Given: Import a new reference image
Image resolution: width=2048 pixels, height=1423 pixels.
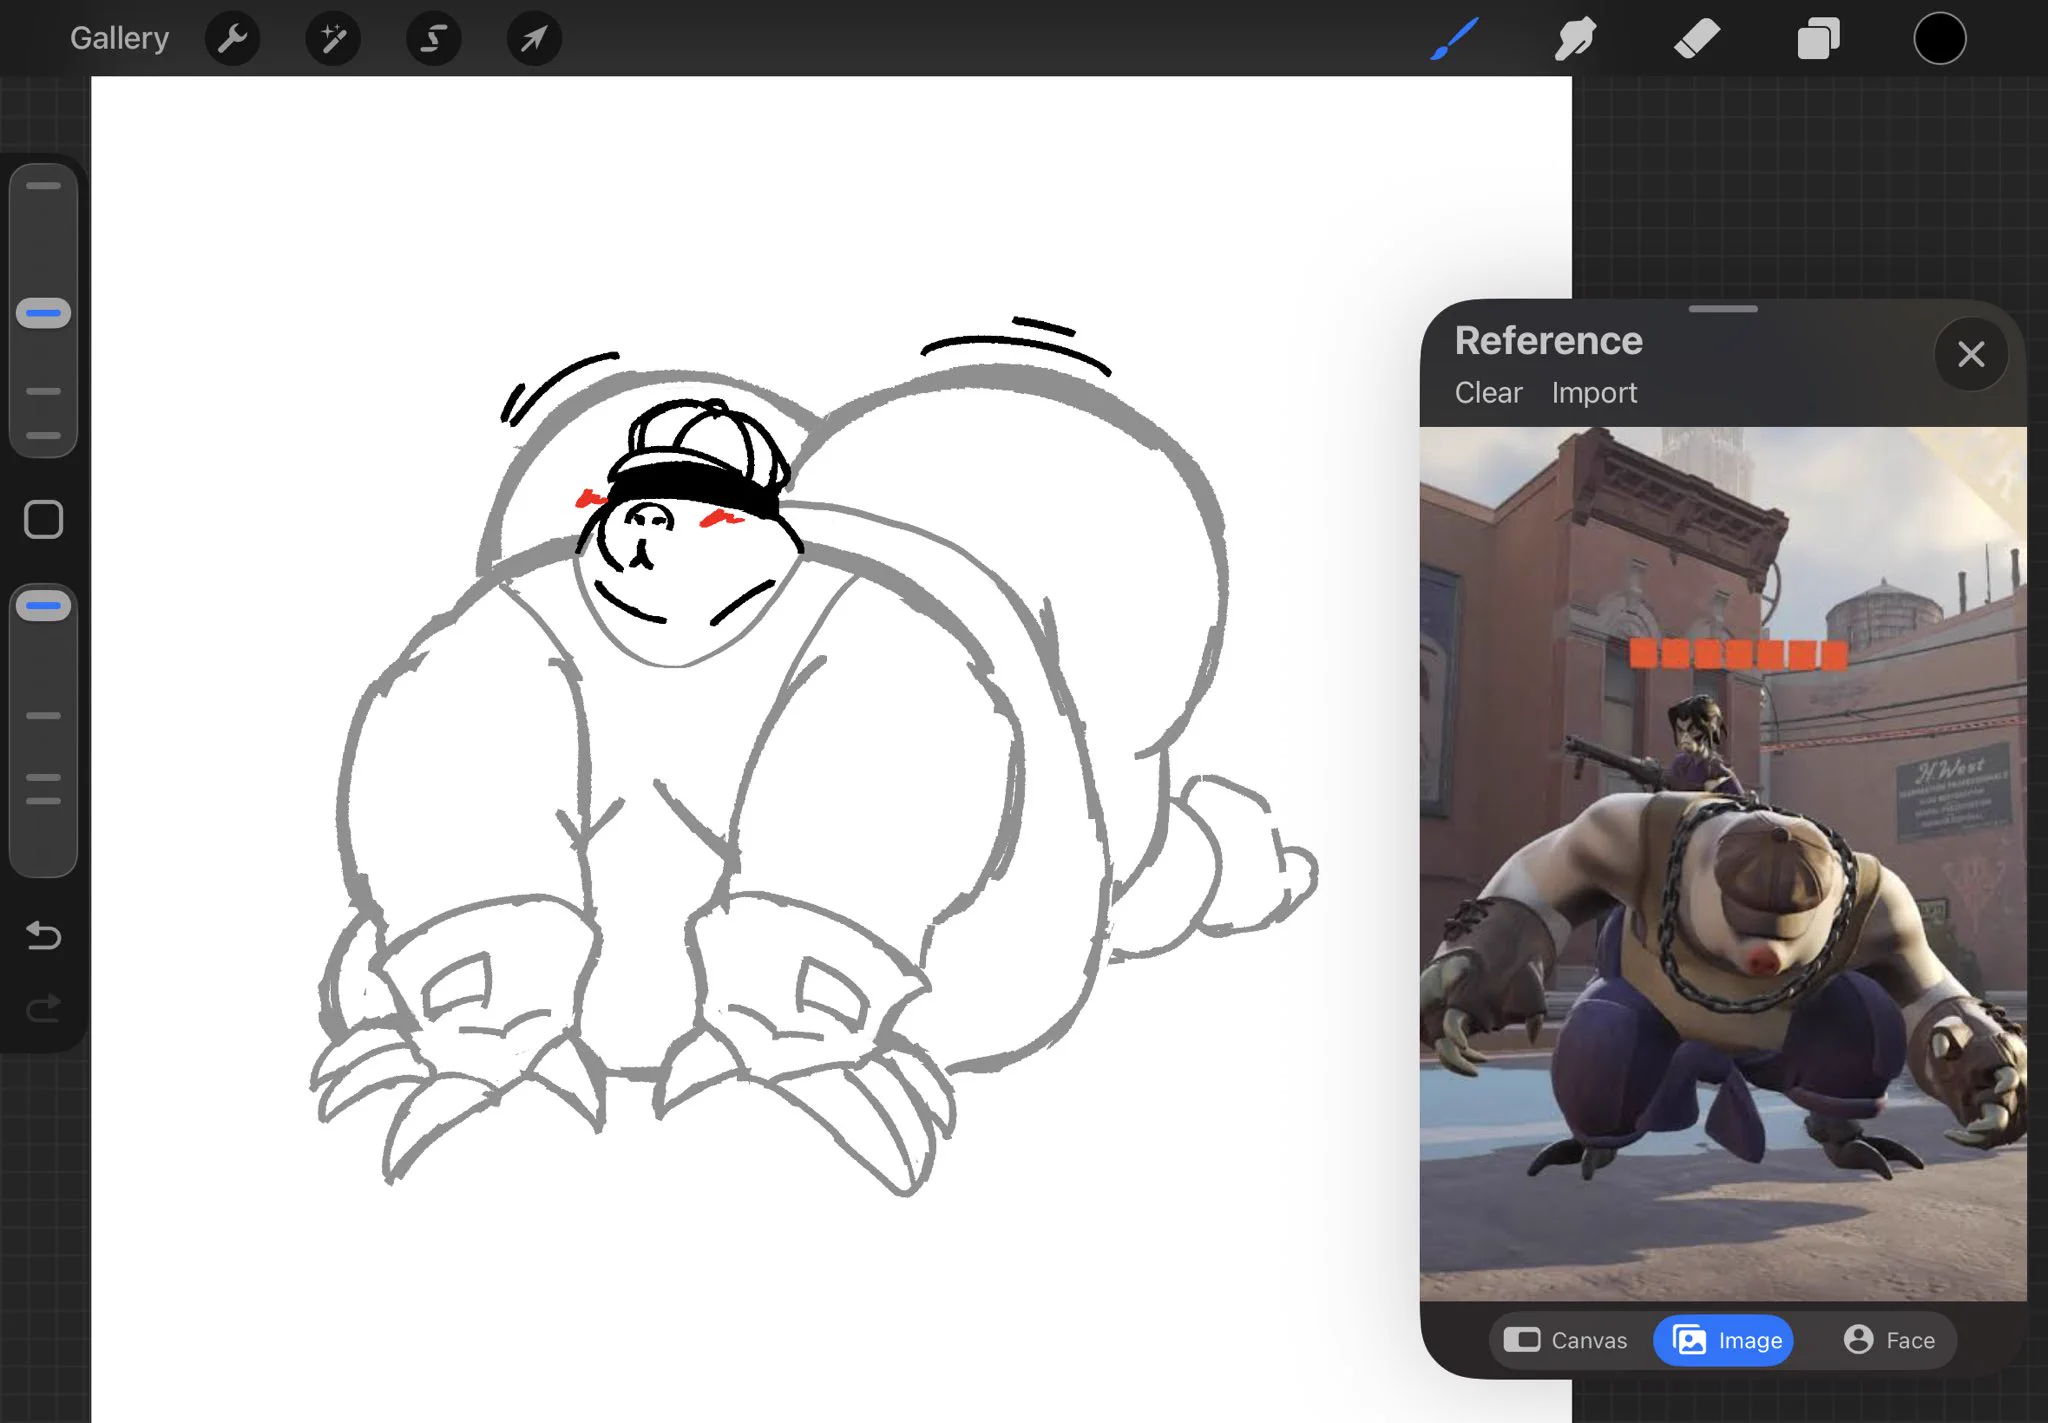Looking at the screenshot, I should (1594, 393).
